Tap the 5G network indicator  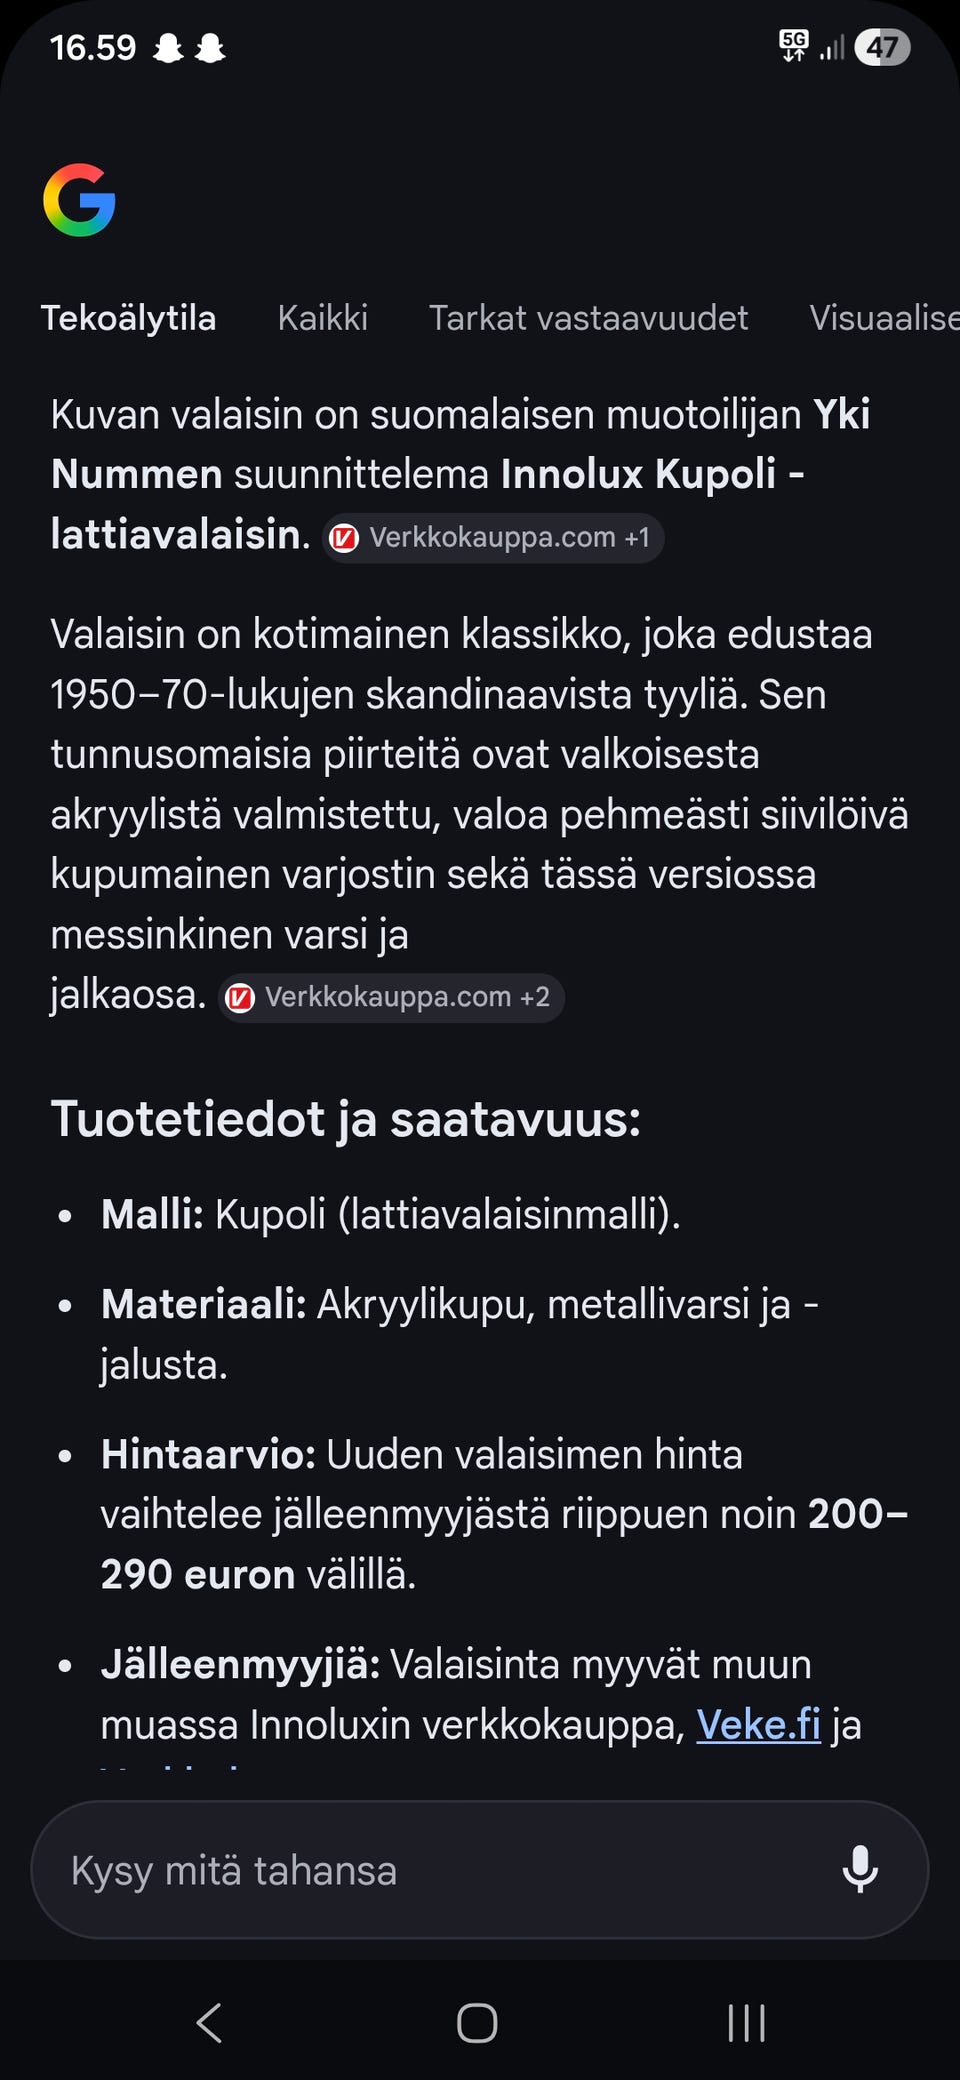pos(792,45)
